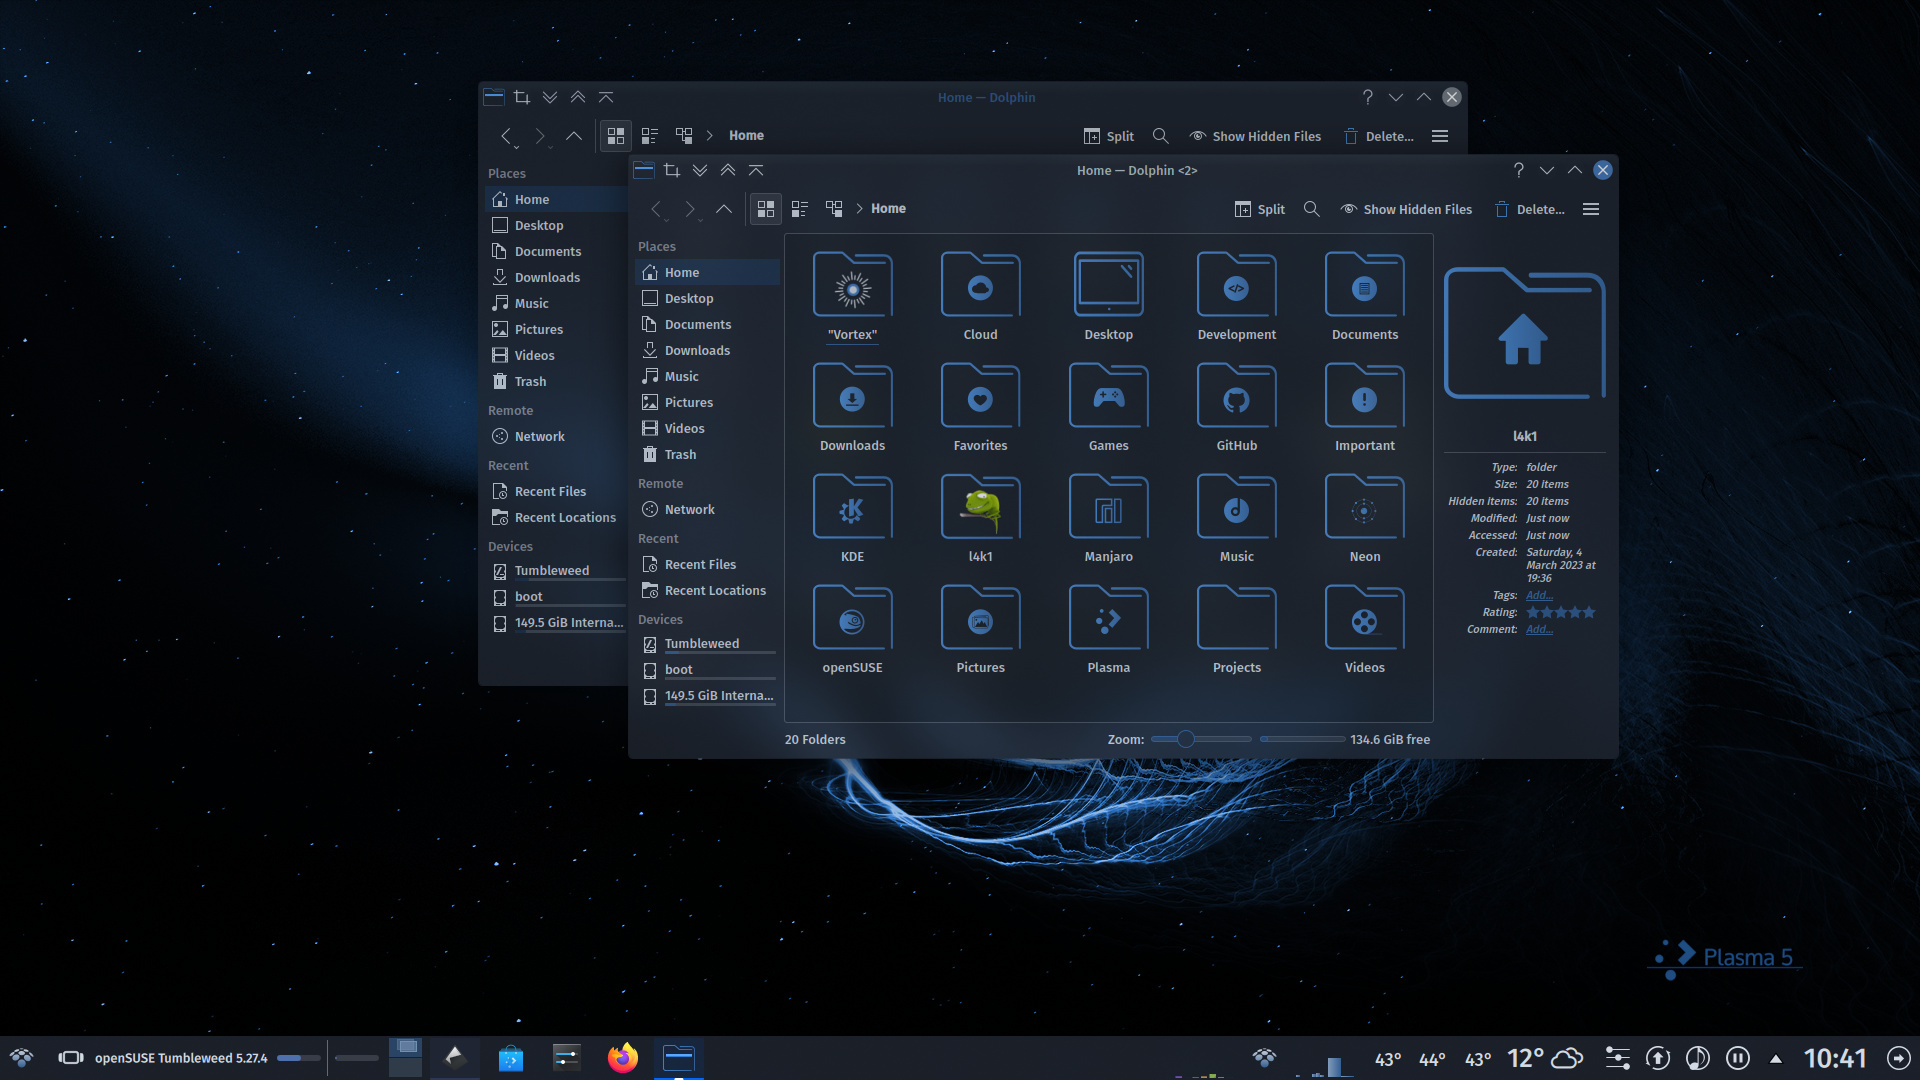Screen dimensions: 1920x1080
Task: Select Documents in Dolphin <2> Places panel
Action: pyautogui.click(x=707, y=324)
